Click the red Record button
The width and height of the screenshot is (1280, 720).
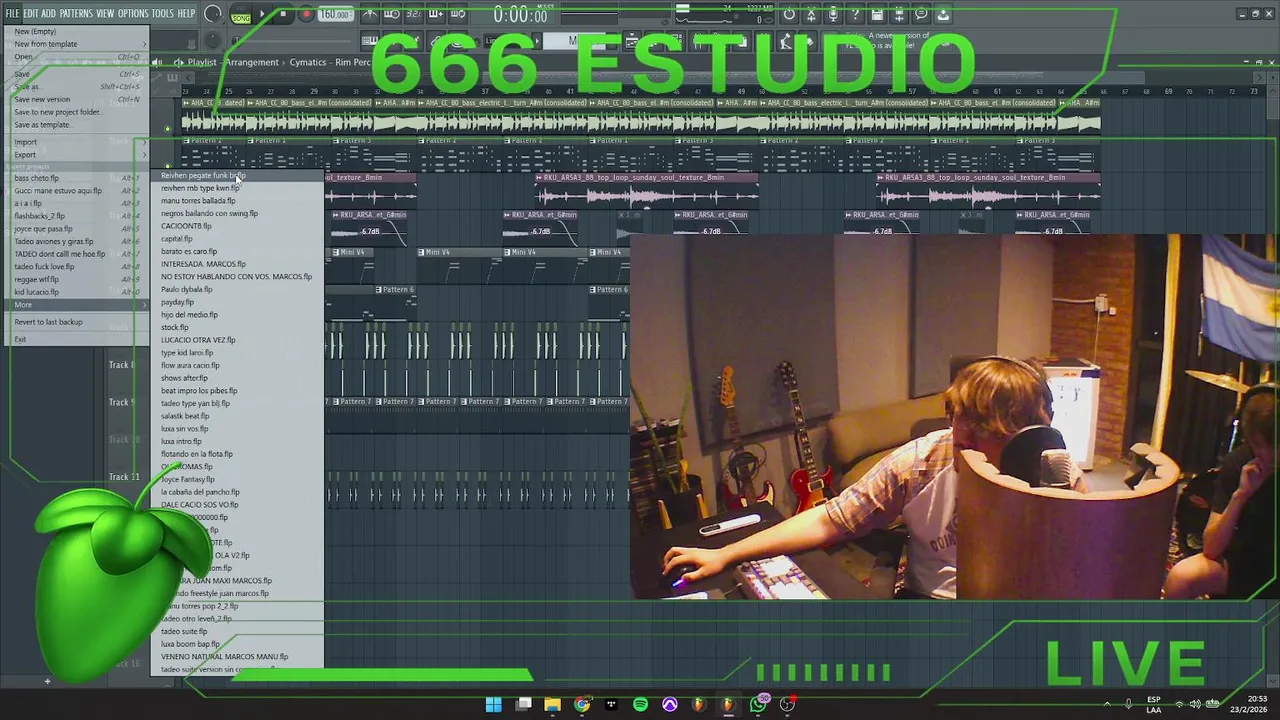click(x=306, y=14)
